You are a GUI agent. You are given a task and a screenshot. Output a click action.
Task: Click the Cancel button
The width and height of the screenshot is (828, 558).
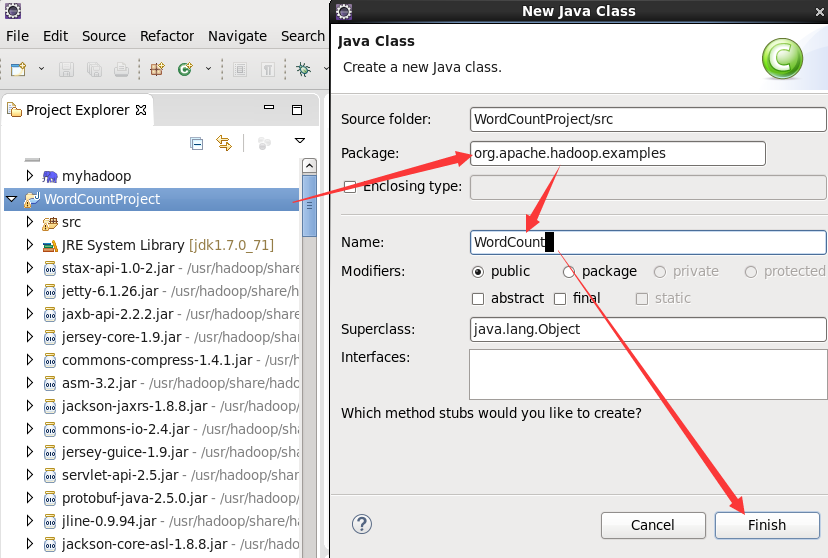click(653, 525)
